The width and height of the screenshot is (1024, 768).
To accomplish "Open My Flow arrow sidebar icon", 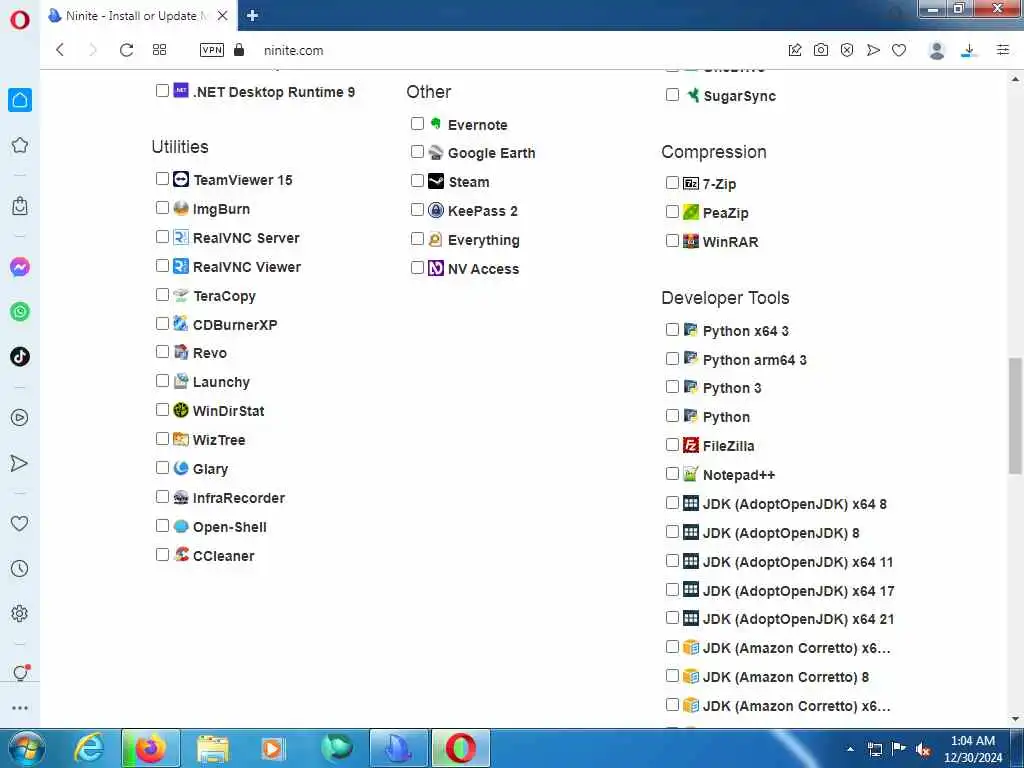I will [x=20, y=463].
